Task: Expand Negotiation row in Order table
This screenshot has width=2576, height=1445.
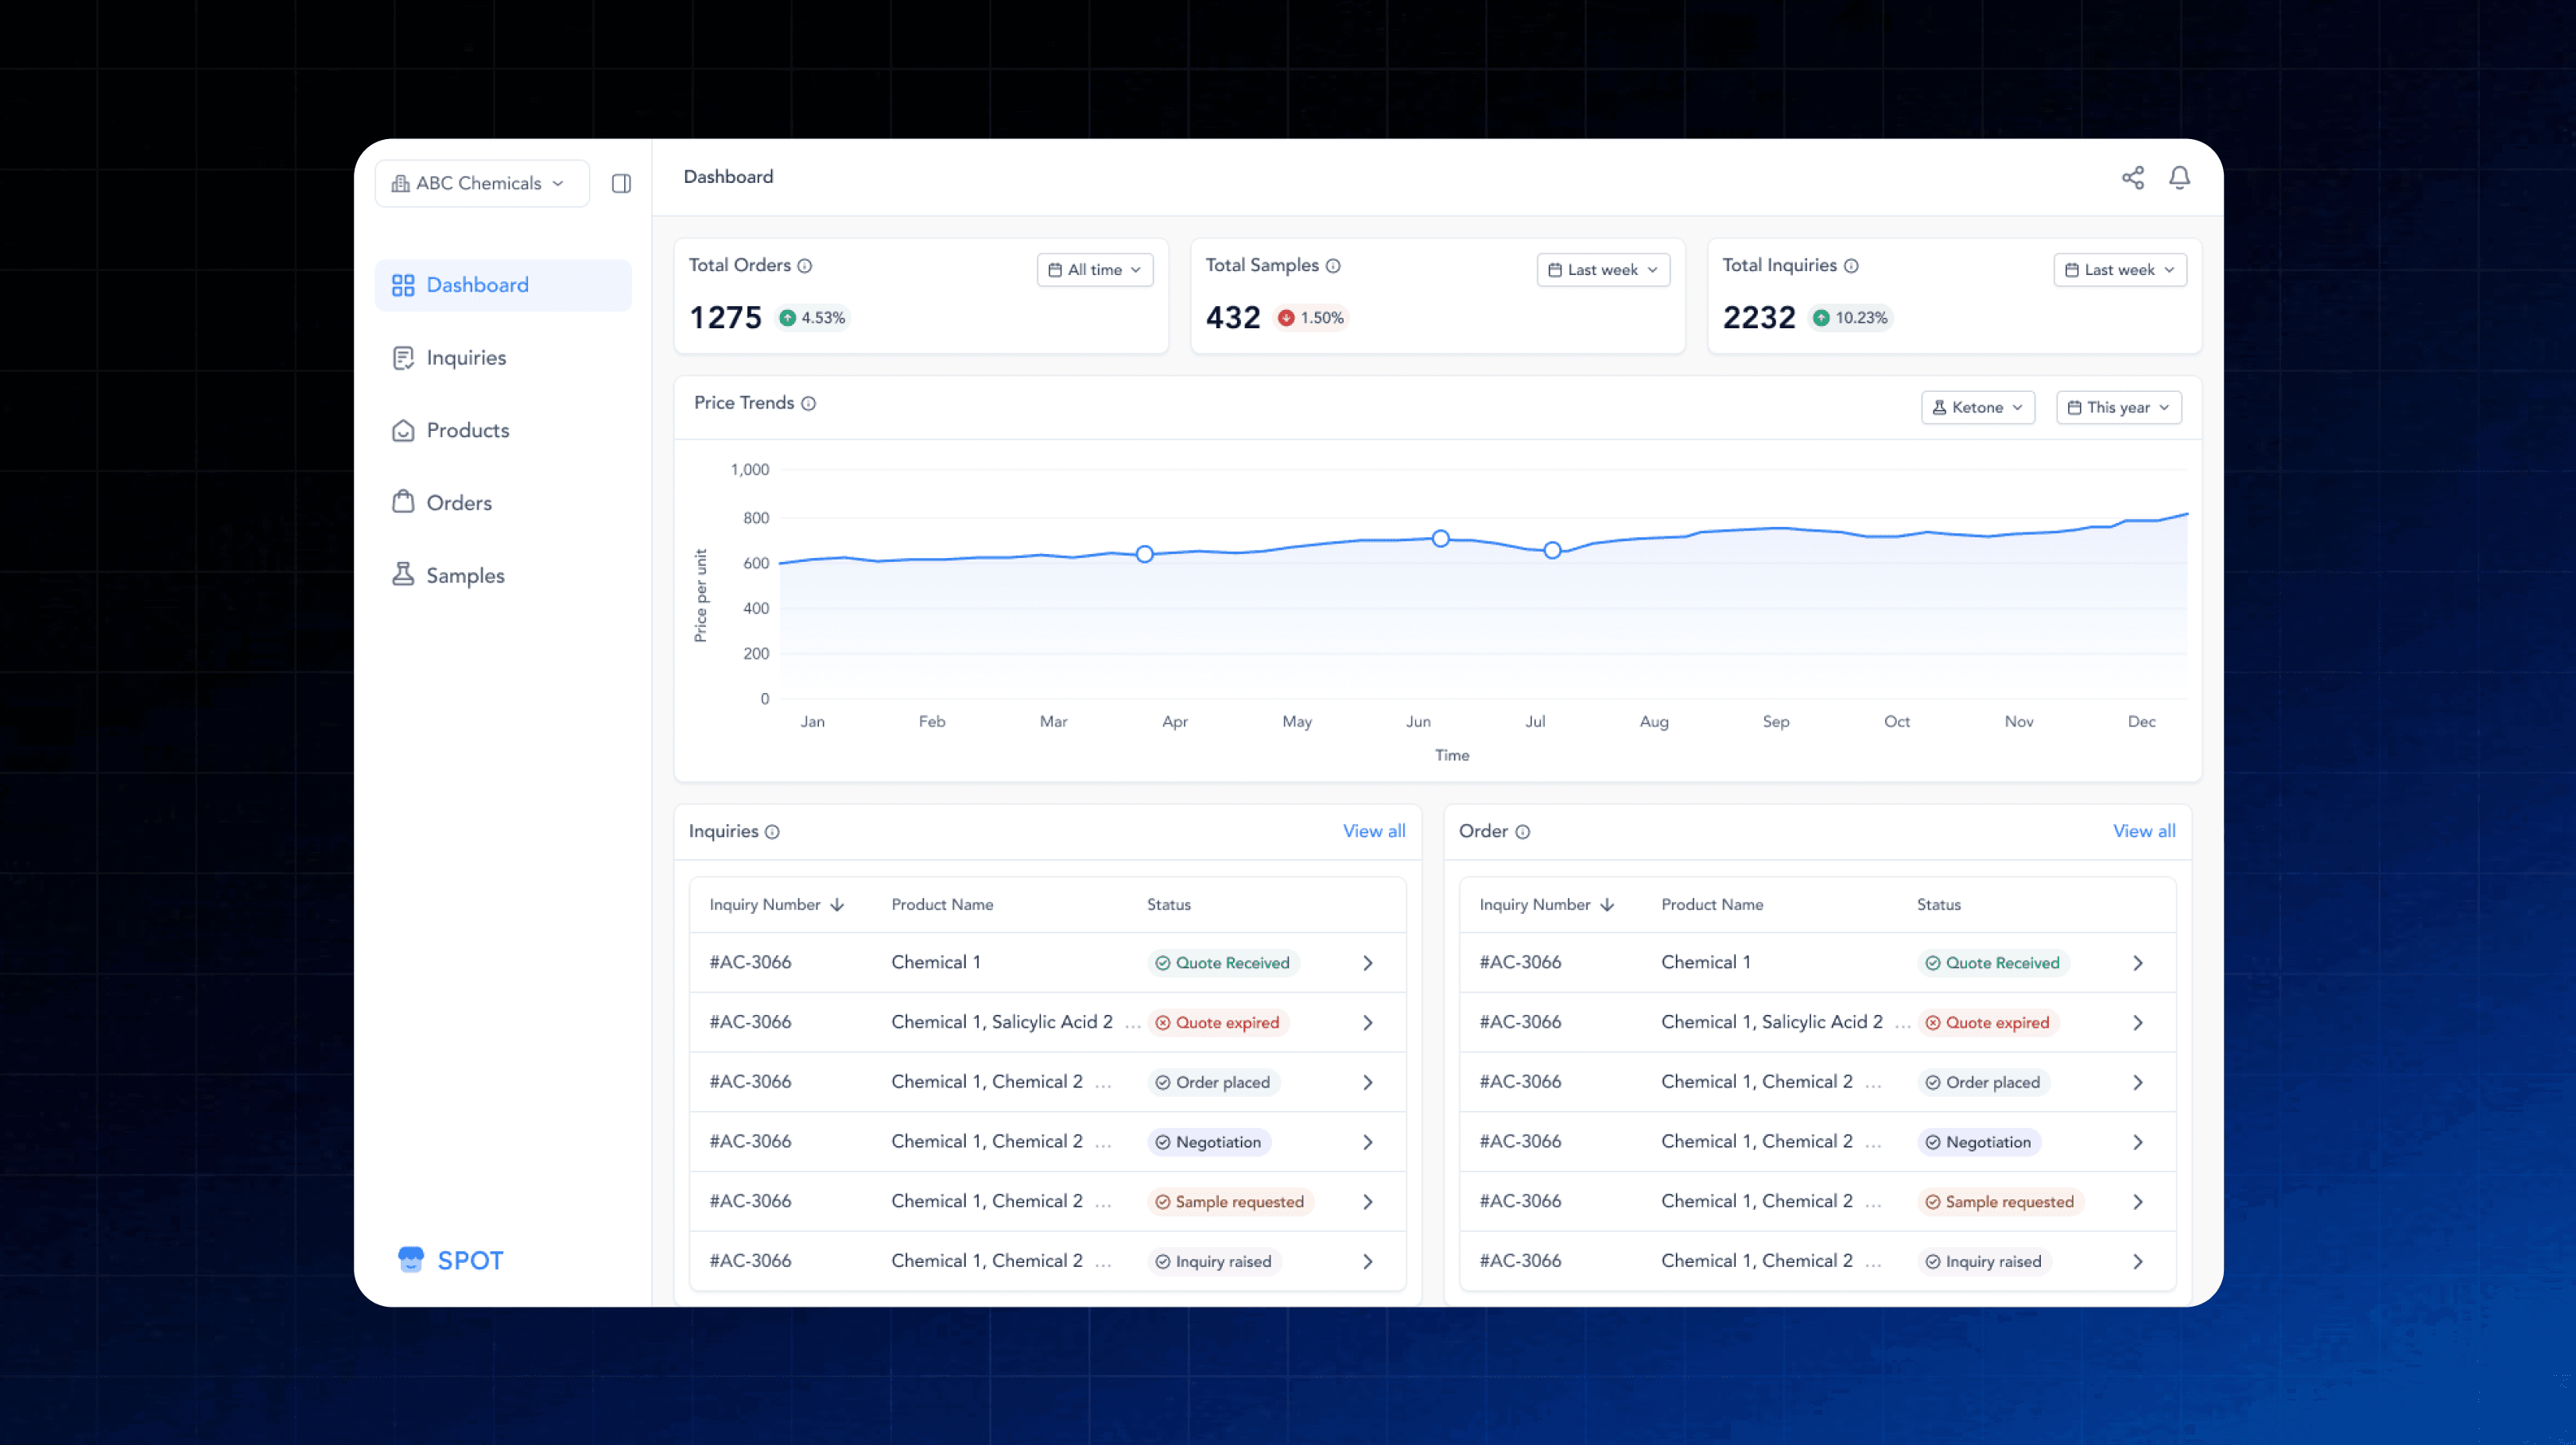Action: click(2138, 1142)
